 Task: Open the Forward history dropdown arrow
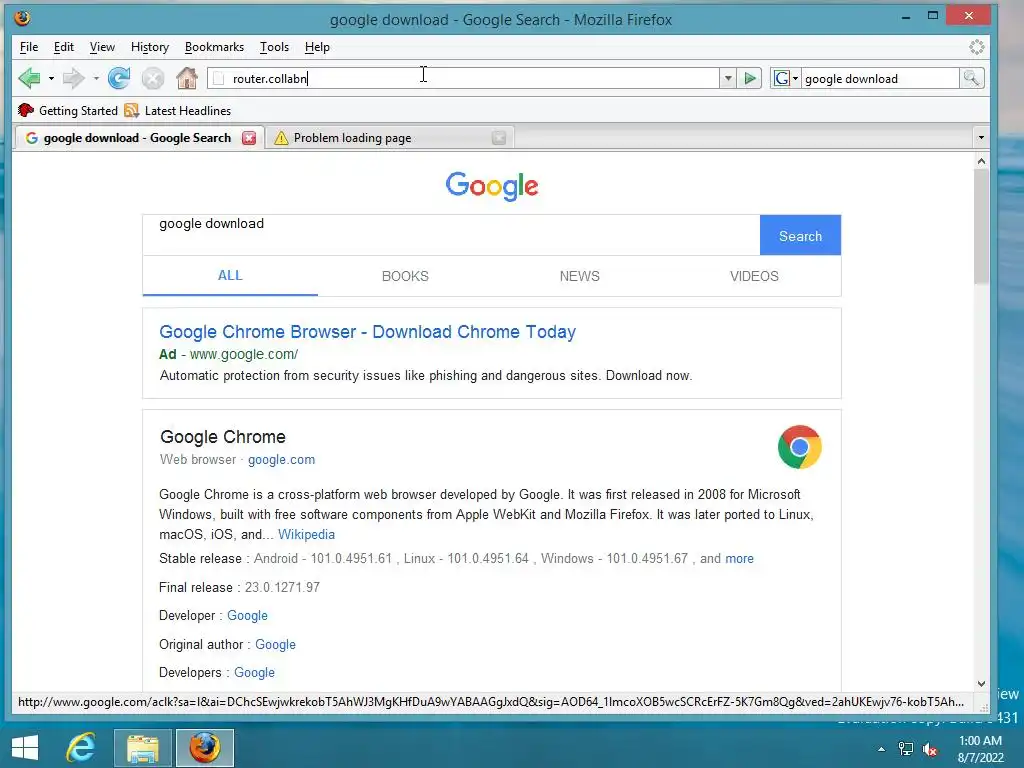tap(96, 78)
